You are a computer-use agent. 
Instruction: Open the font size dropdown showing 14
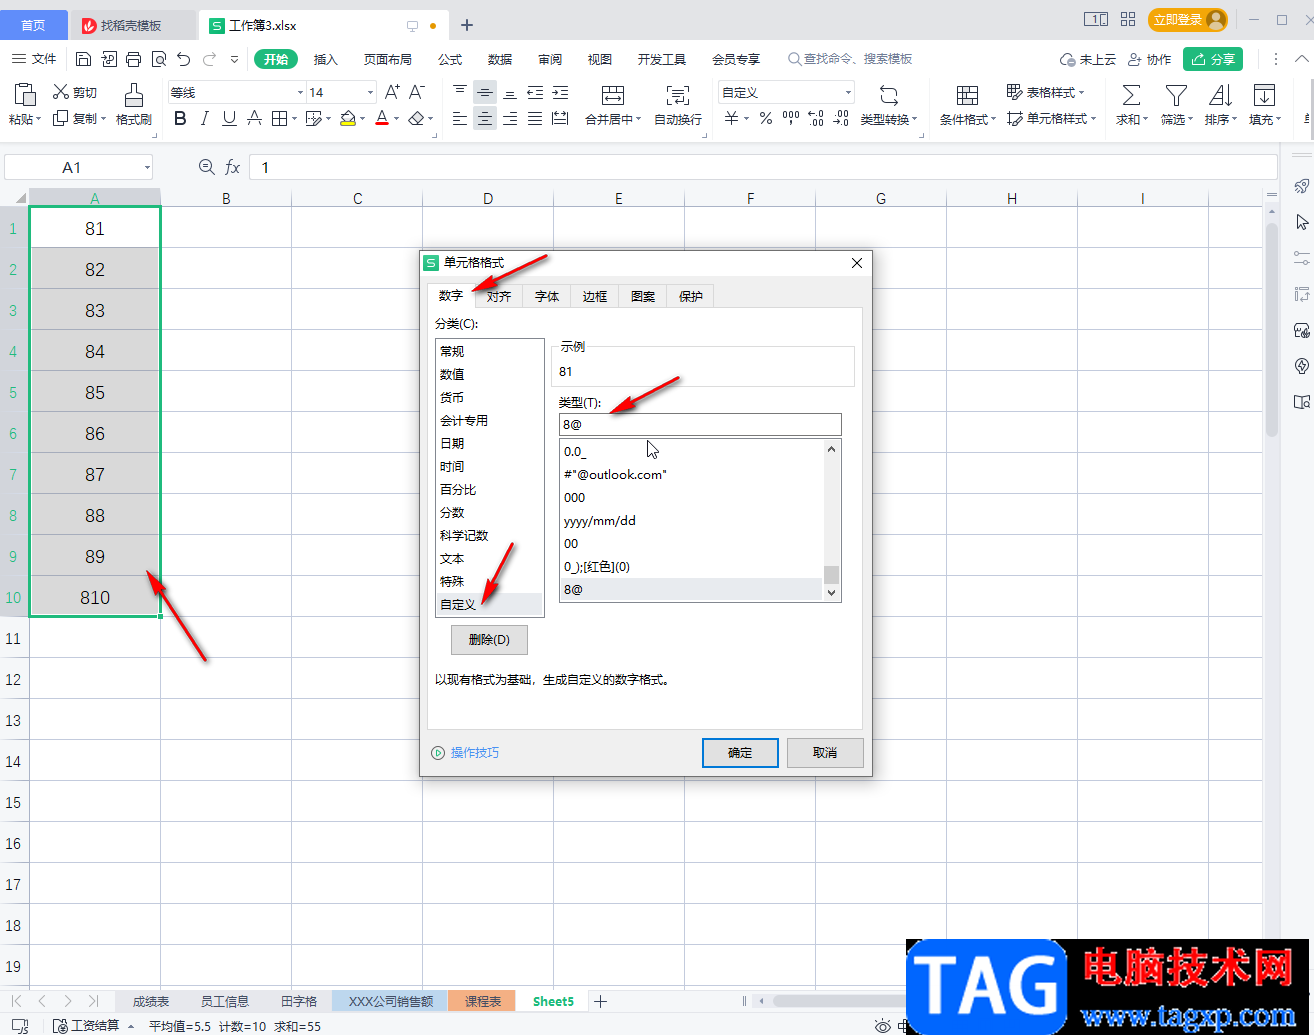(370, 92)
